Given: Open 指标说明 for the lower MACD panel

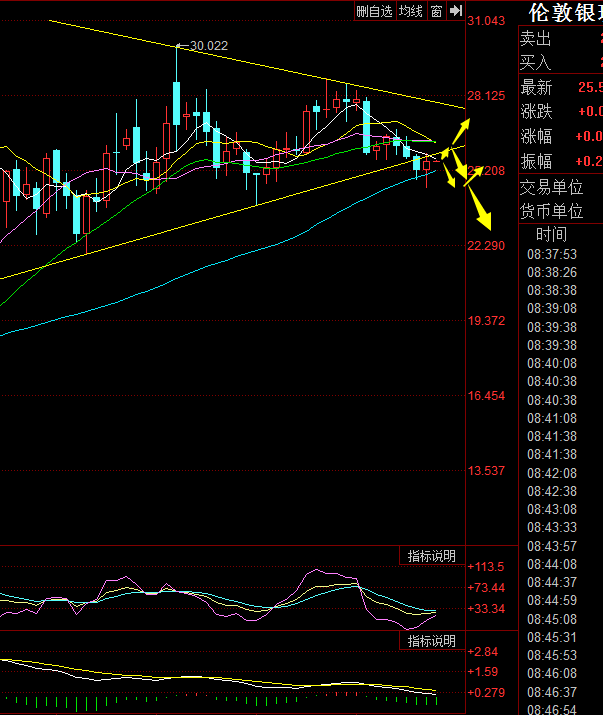Looking at the screenshot, I should point(431,641).
